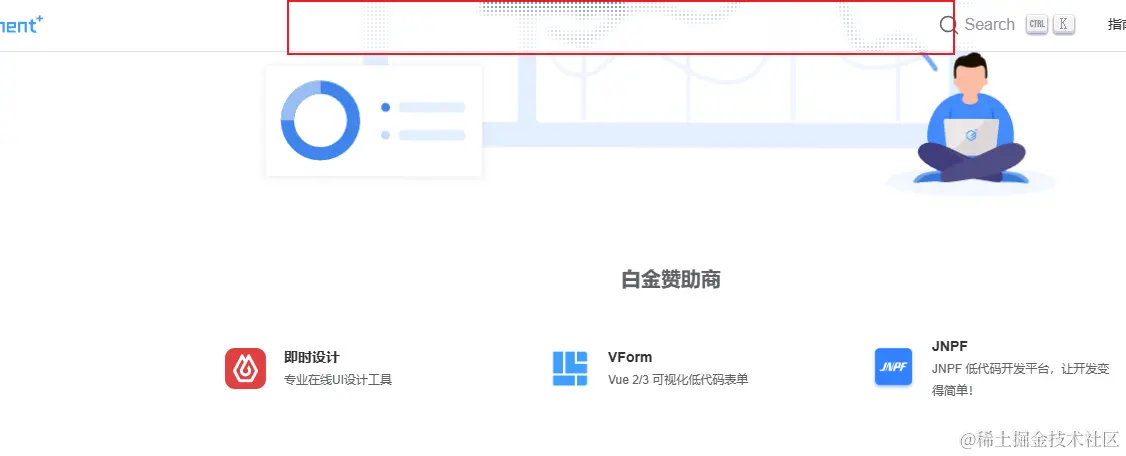The height and width of the screenshot is (456, 1126).
Task: Click the 专业在线UI设计工具 description
Action: [338, 380]
